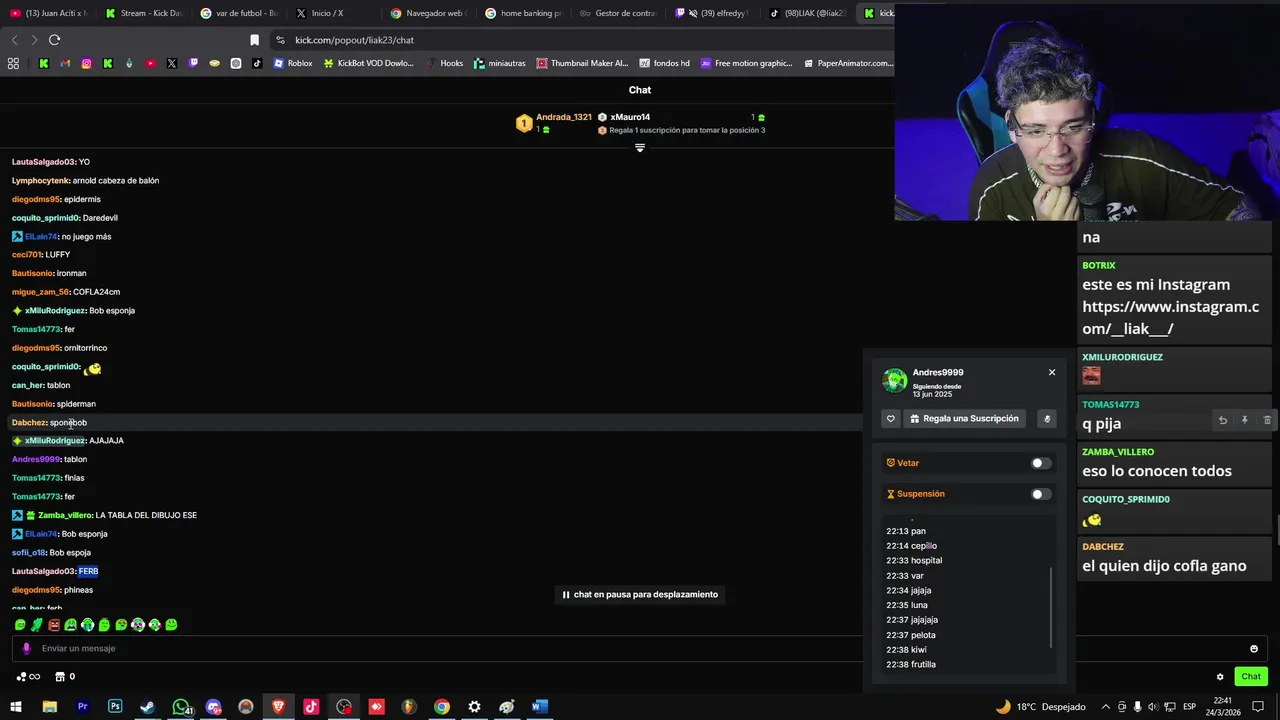
Task: Reload the page with the refresh icon
Action: point(54,40)
